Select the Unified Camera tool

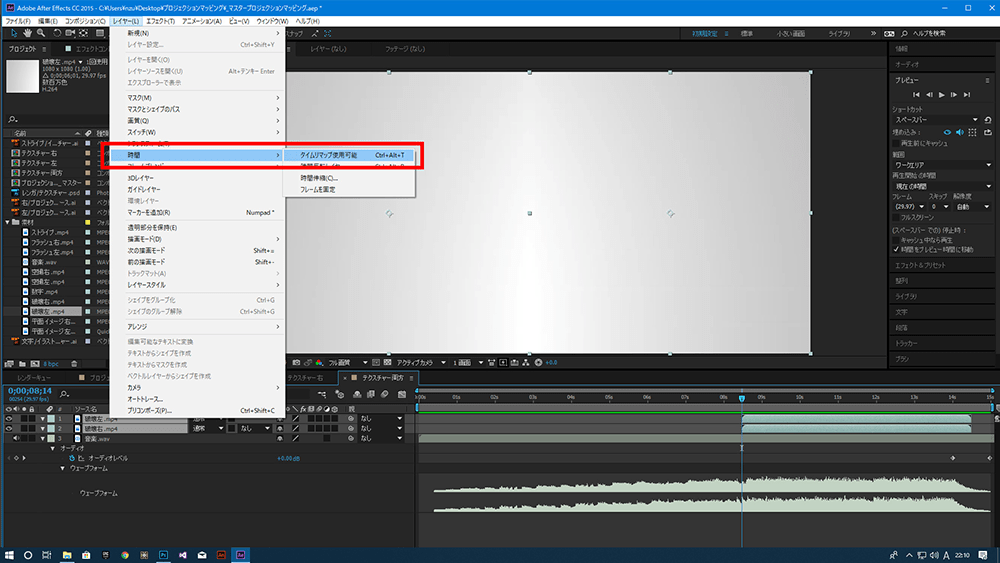pos(70,33)
